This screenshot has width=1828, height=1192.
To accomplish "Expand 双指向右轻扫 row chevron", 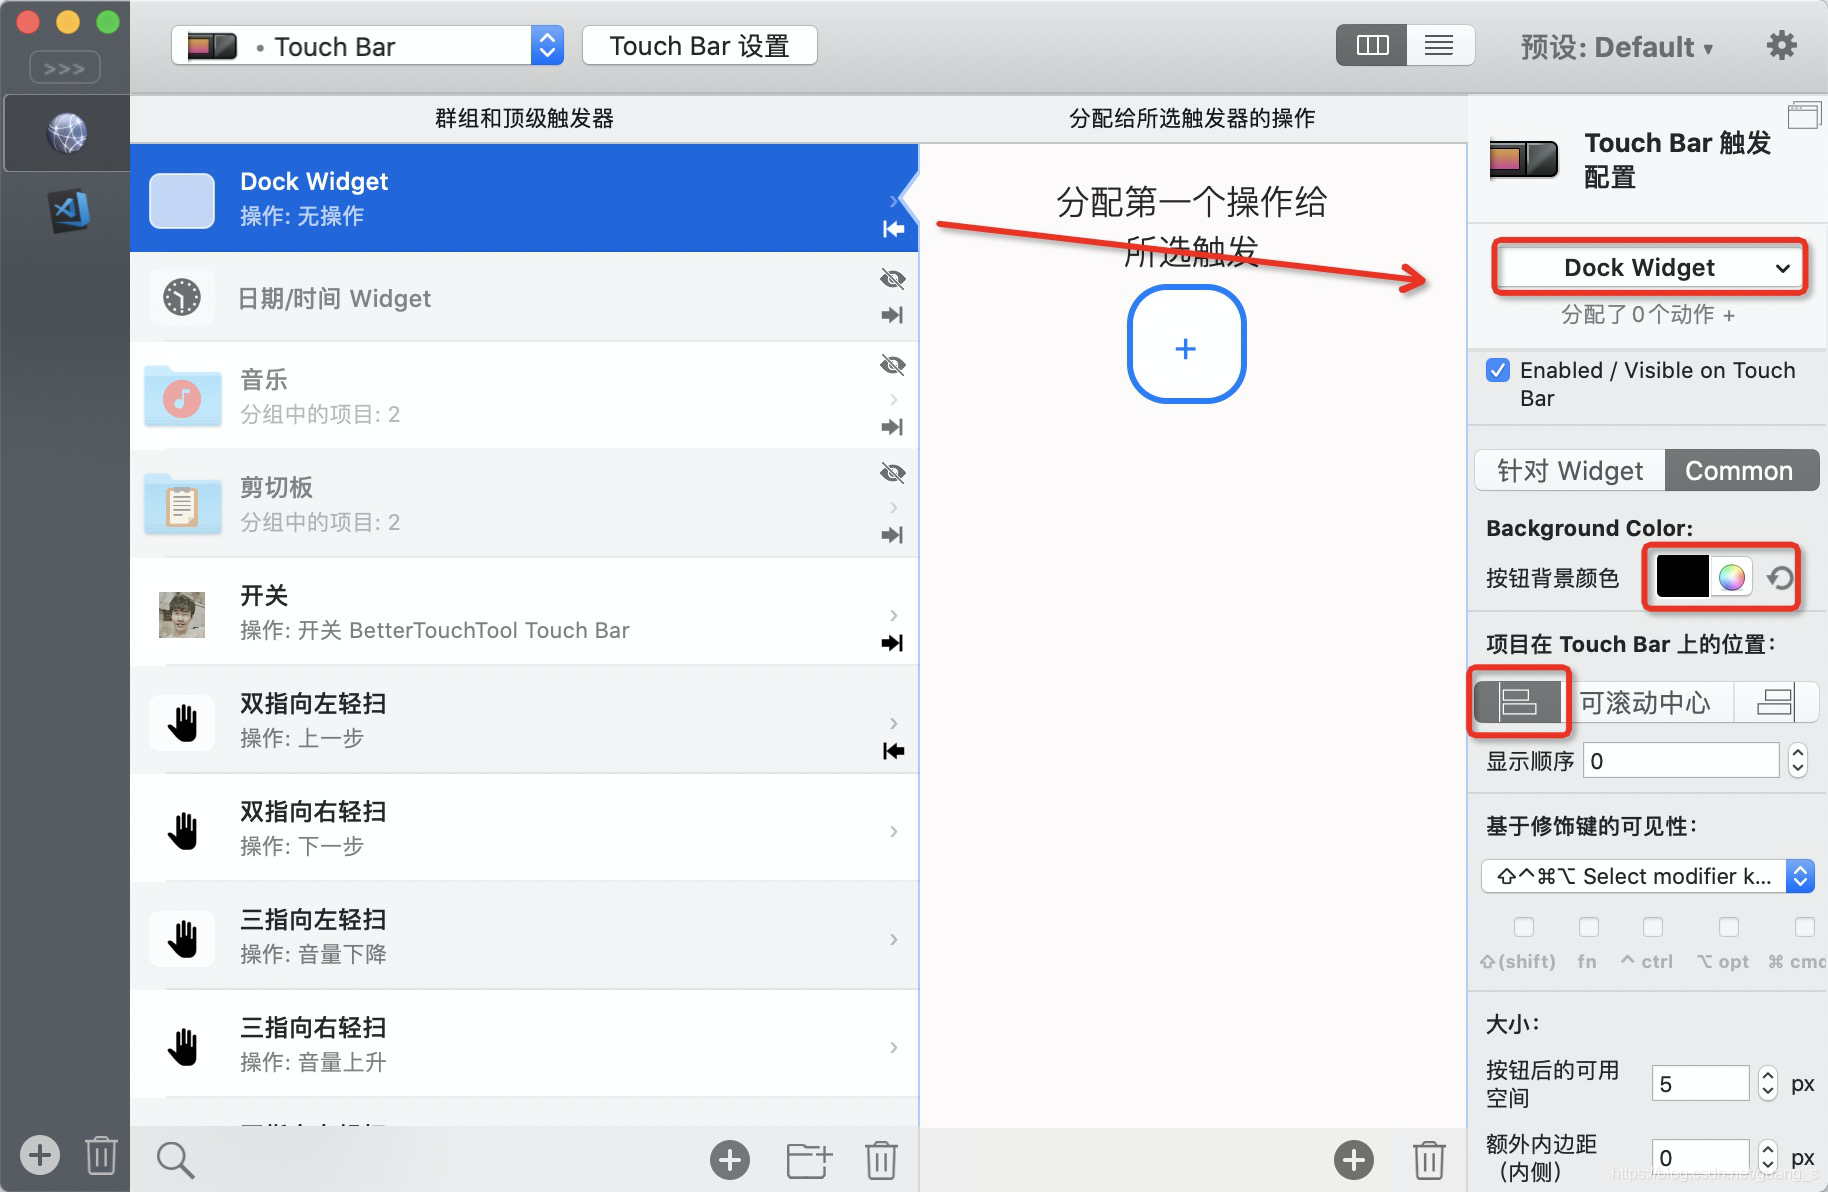I will click(893, 831).
